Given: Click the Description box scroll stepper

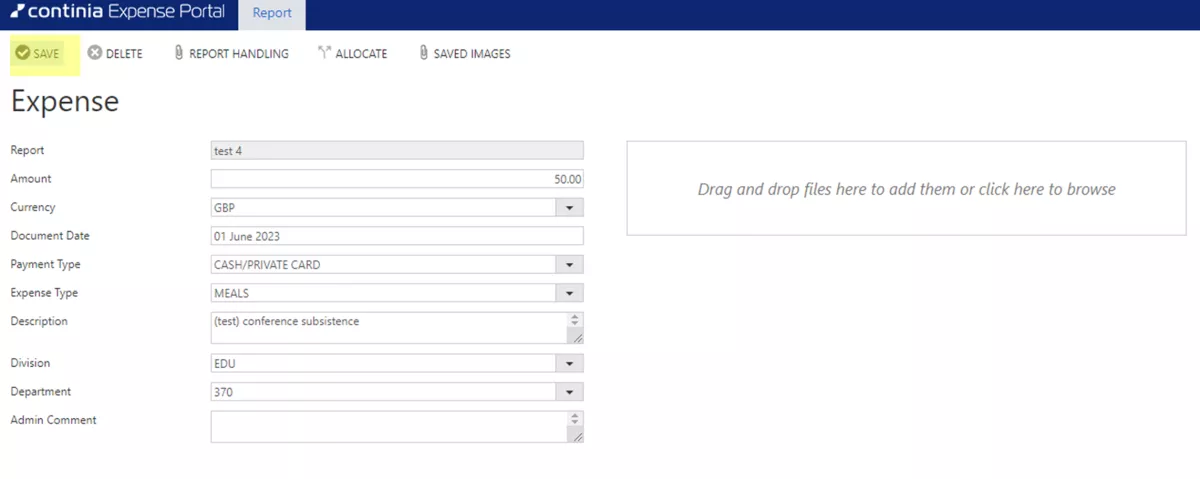Looking at the screenshot, I should (574, 321).
